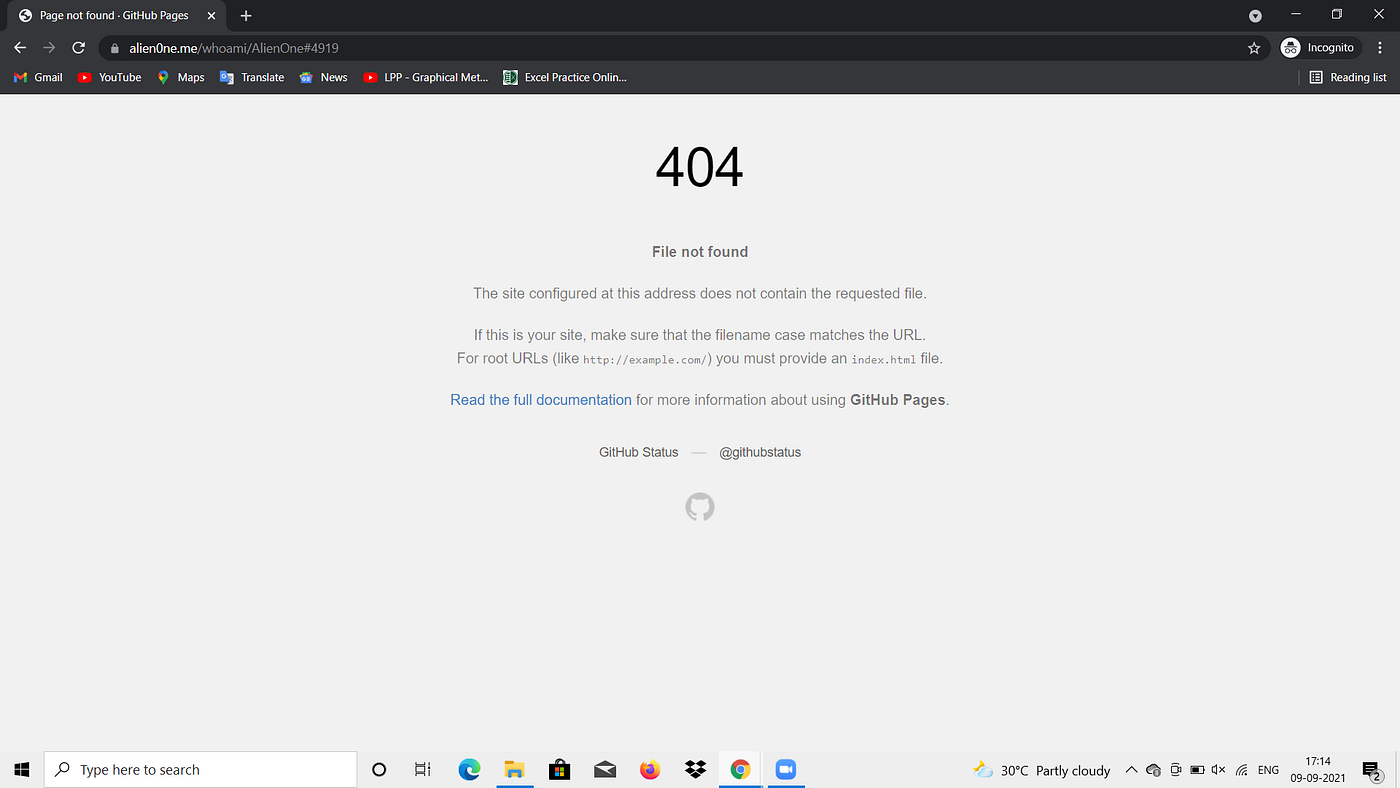
Task: Bookmark this page with the star icon
Action: coord(1254,47)
